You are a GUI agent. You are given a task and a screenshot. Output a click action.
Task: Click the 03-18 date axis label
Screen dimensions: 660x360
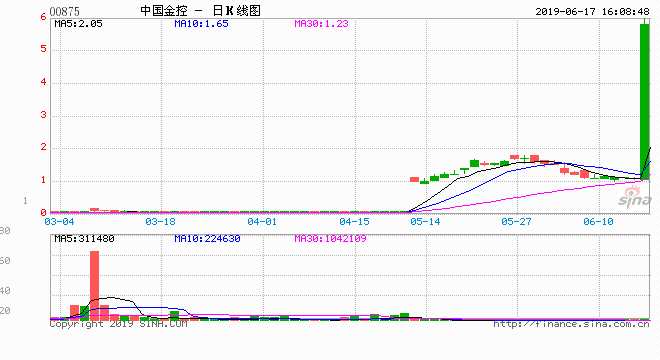(160, 221)
